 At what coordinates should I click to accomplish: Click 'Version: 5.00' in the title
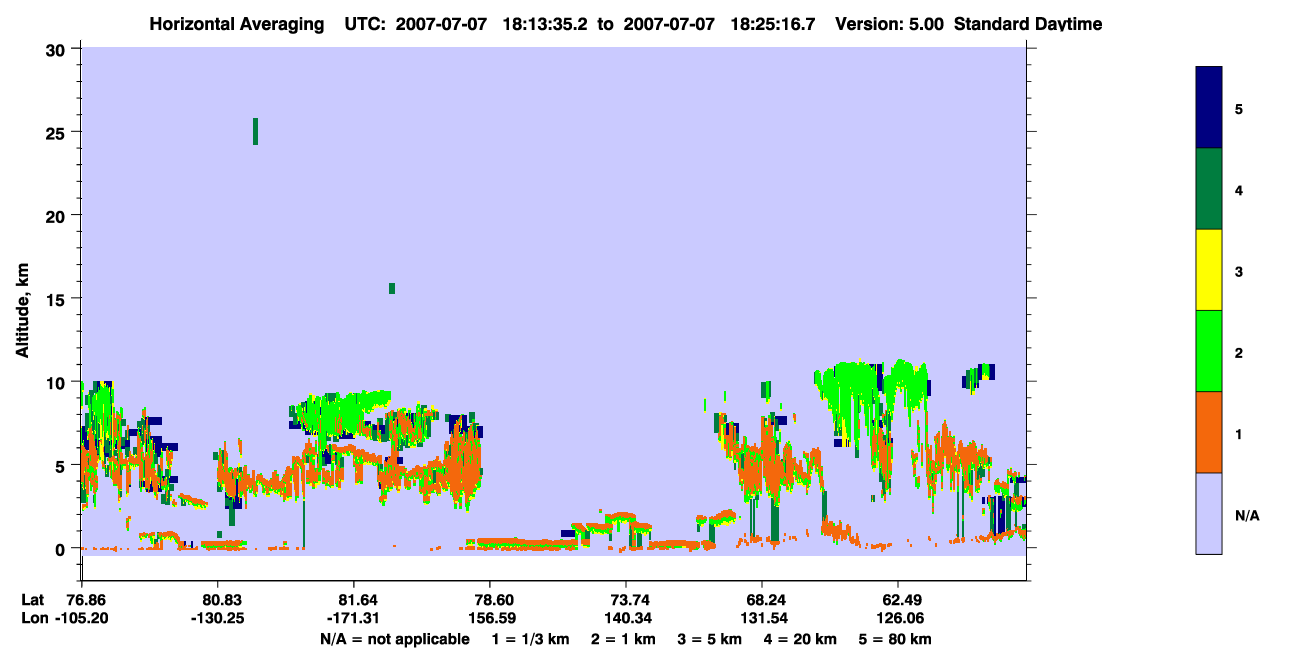tap(890, 24)
